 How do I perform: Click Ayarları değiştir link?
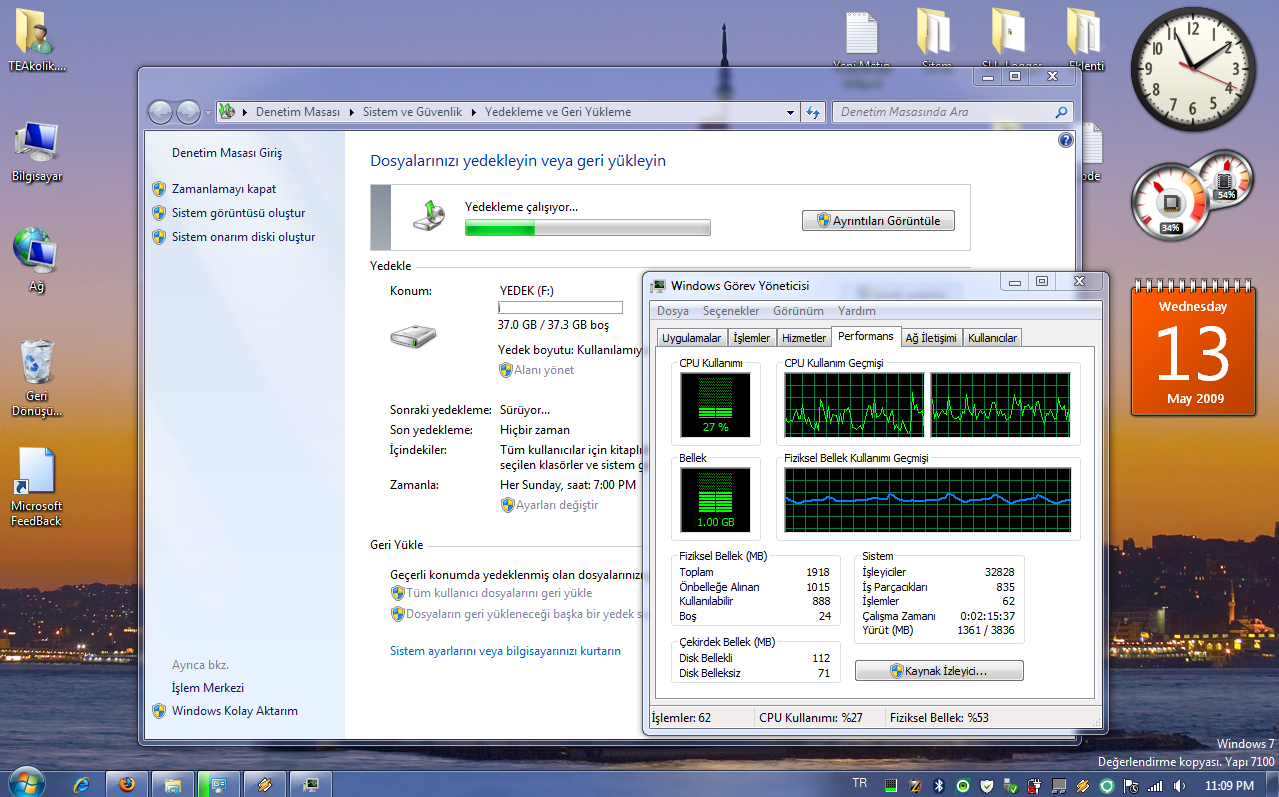557,505
